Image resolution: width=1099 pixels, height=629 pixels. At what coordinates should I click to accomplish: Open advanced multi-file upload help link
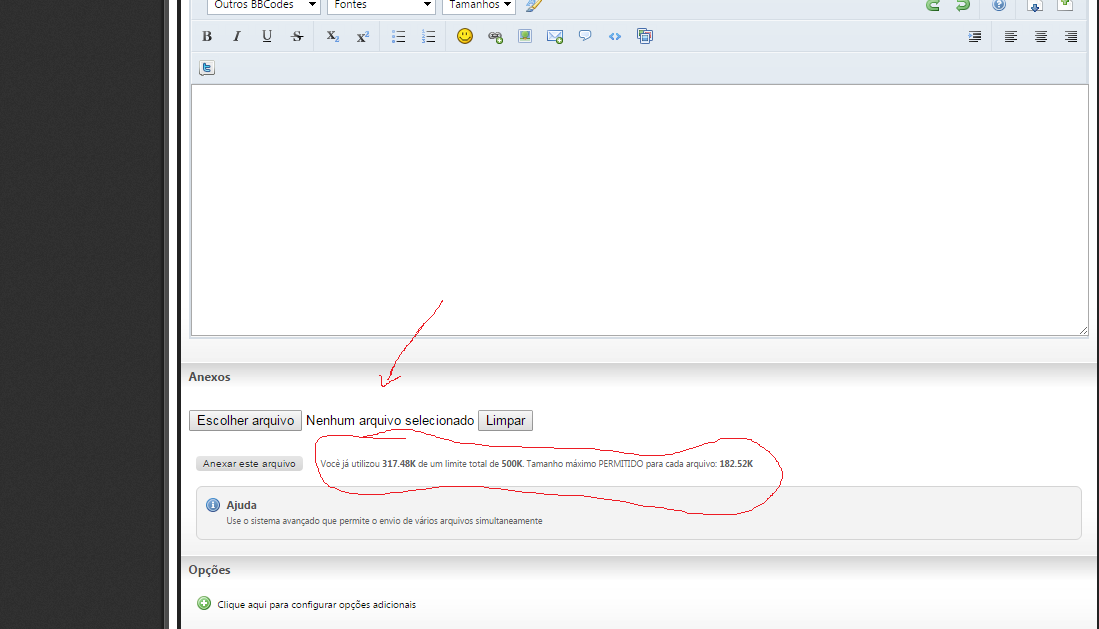coord(384,521)
